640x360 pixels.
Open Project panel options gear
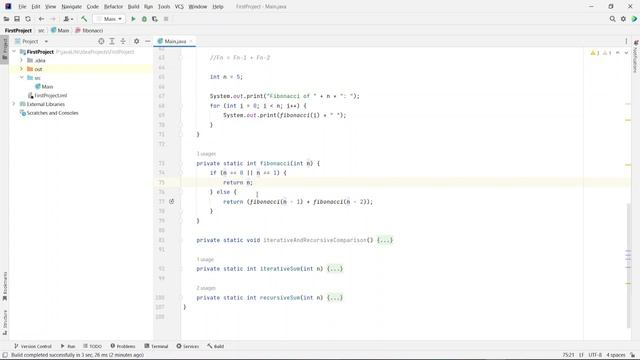[x=136, y=41]
